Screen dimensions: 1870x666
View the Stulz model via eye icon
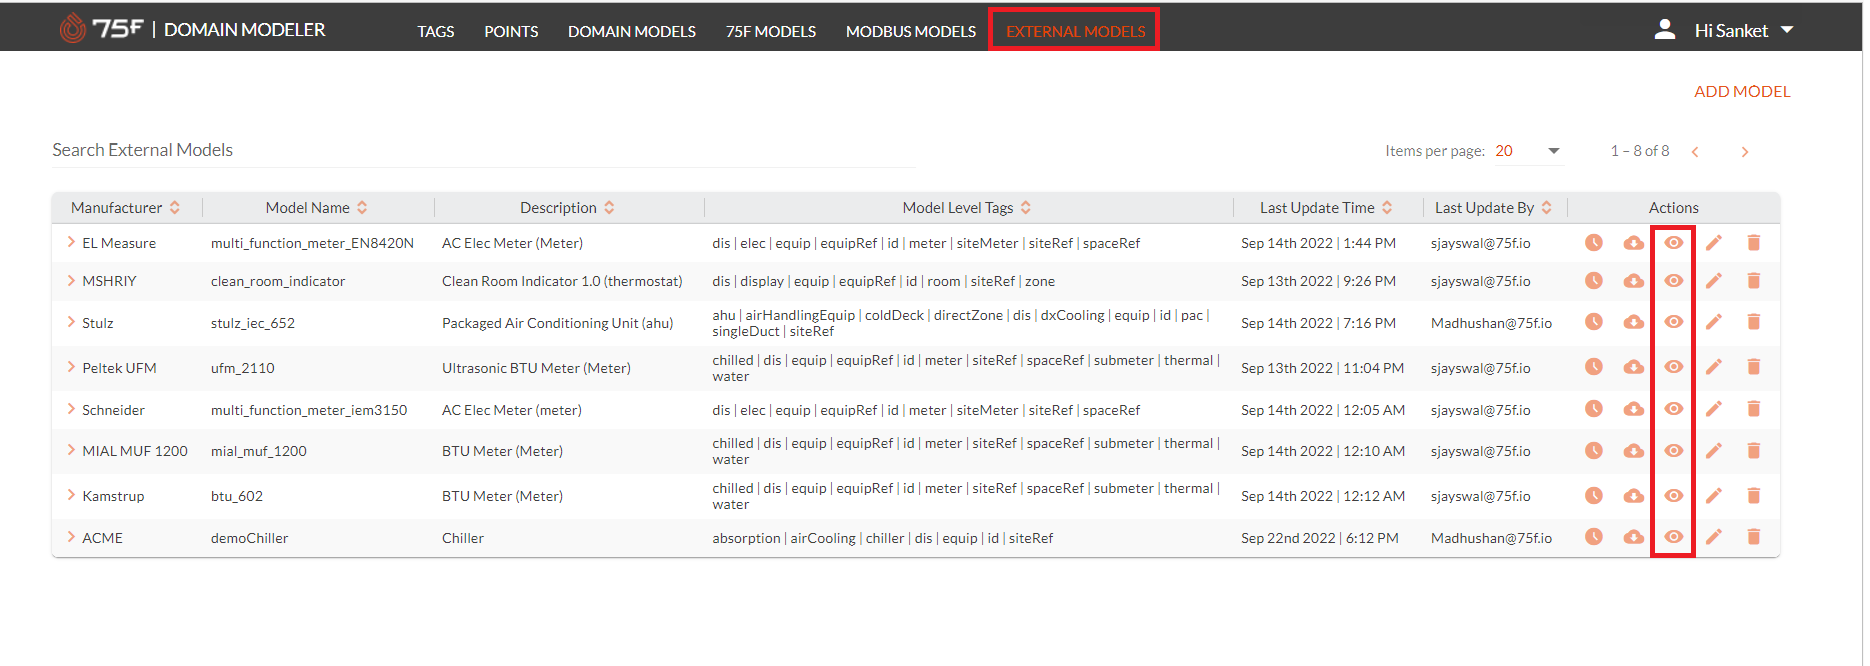[x=1674, y=322]
